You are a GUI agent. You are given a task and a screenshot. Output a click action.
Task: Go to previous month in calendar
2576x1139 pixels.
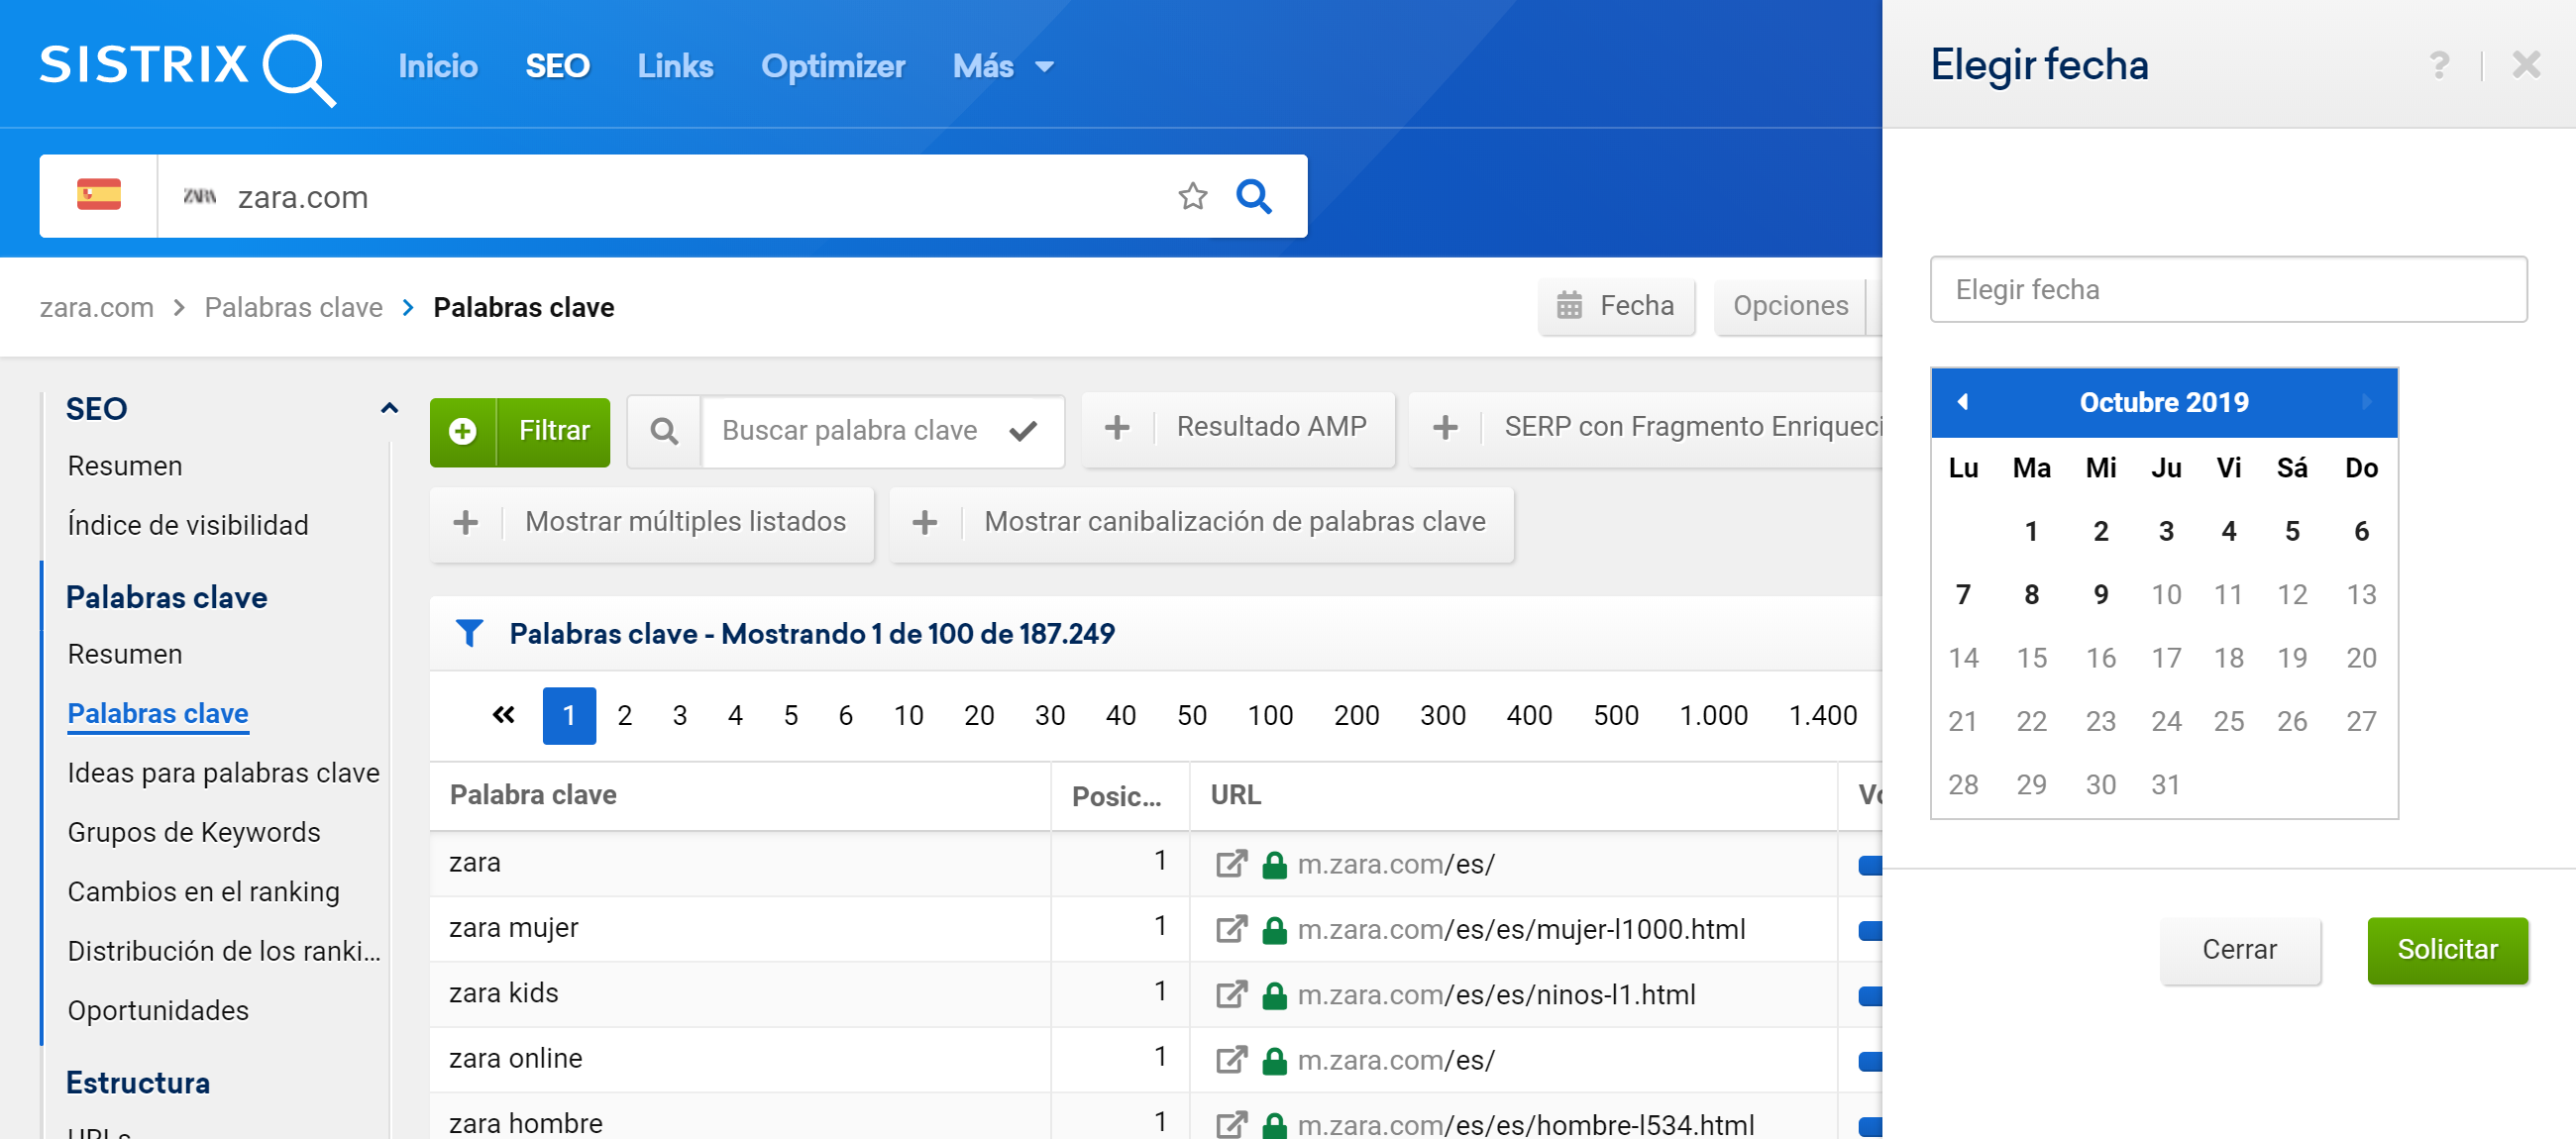coord(1963,401)
